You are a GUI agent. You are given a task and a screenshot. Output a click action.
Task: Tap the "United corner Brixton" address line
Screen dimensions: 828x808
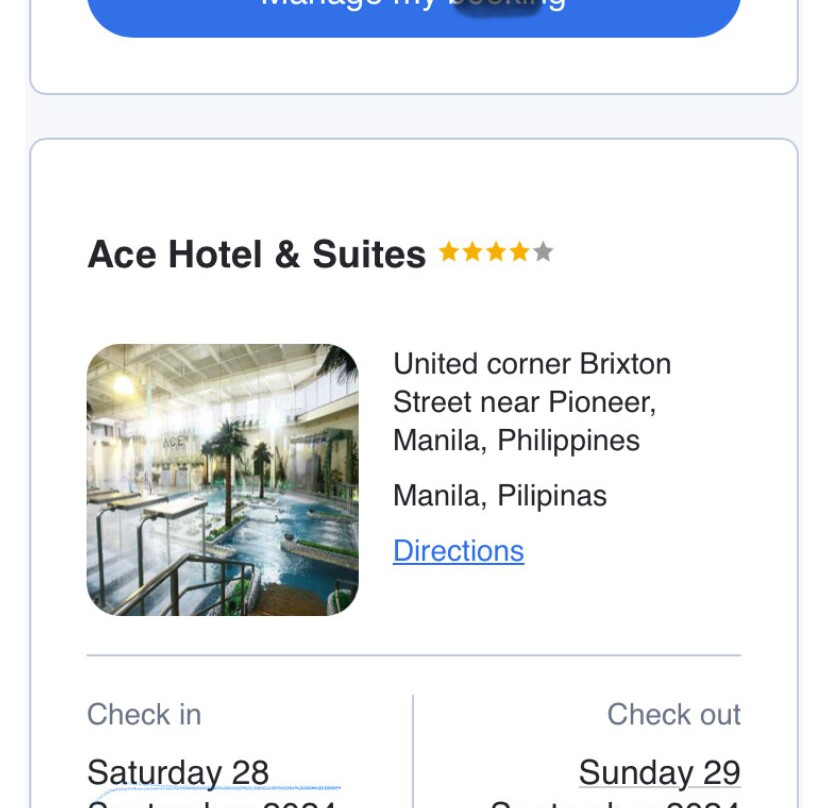coord(531,364)
